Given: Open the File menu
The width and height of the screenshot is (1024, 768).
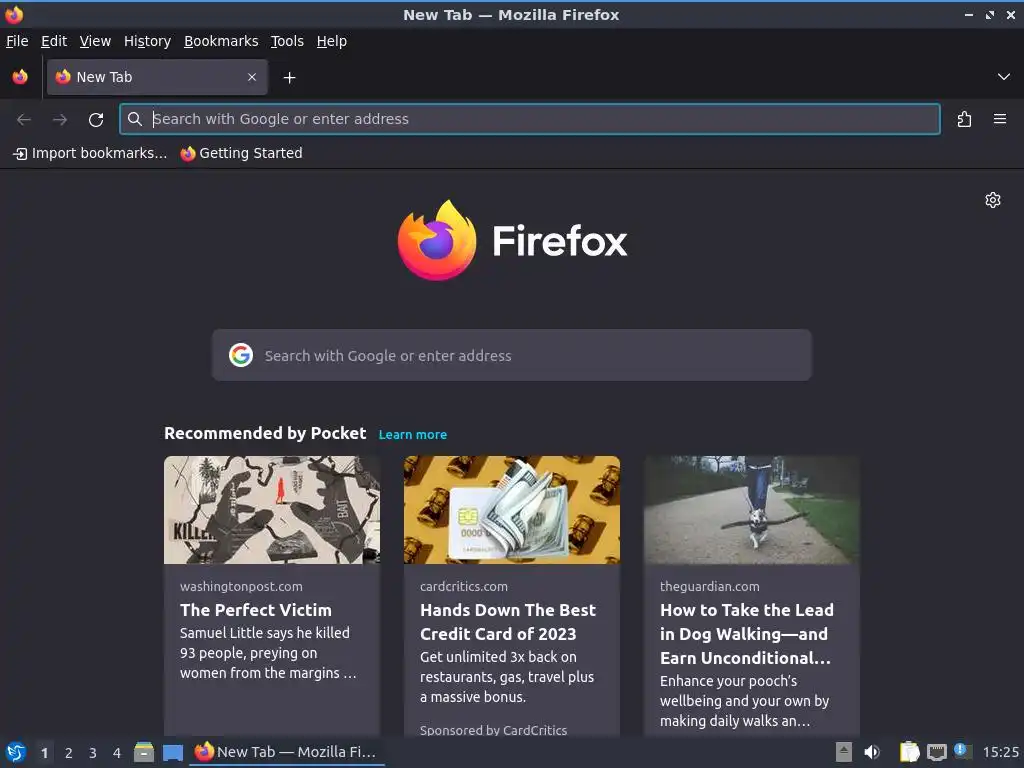Looking at the screenshot, I should 17,41.
